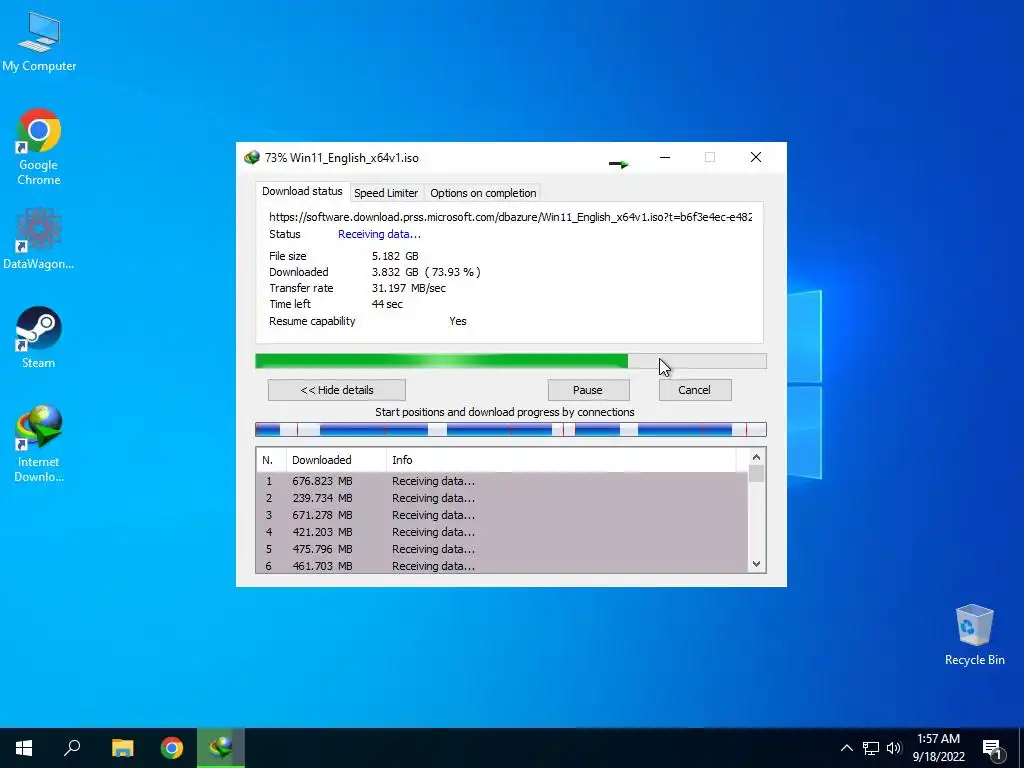Switch to Download status tab
Viewport: 1024px width, 768px height.
(302, 191)
